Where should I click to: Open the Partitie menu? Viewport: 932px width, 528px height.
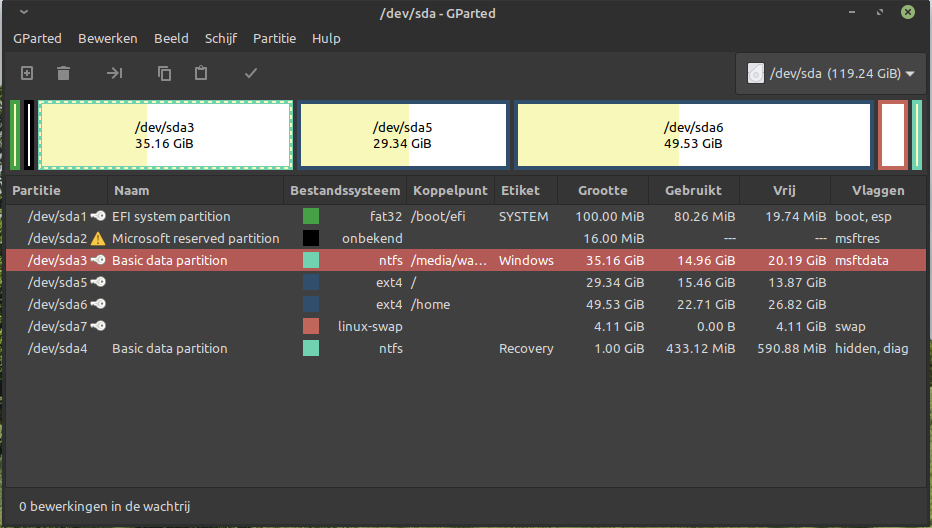[274, 39]
